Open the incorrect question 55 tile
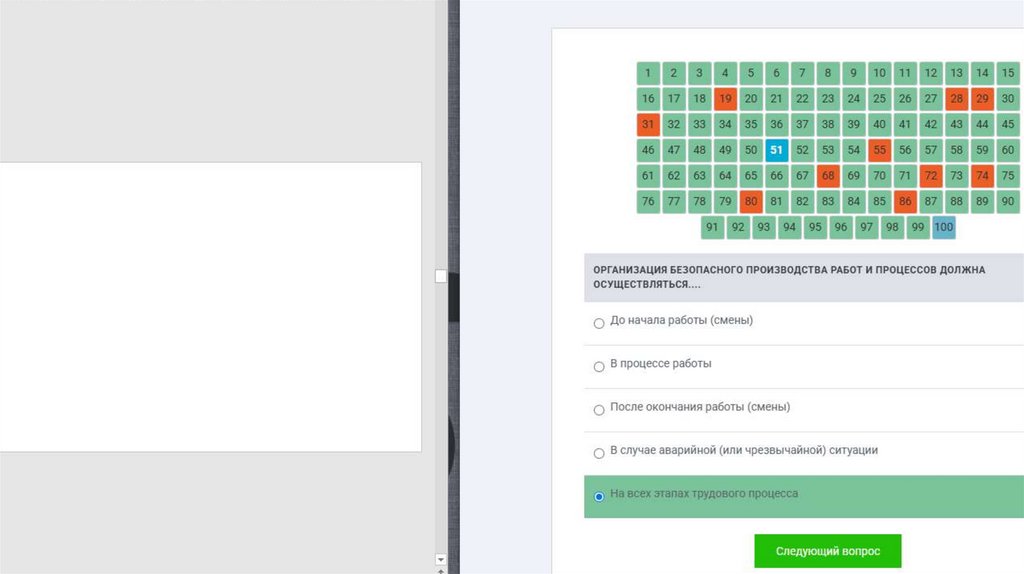1024x574 pixels. 880,150
